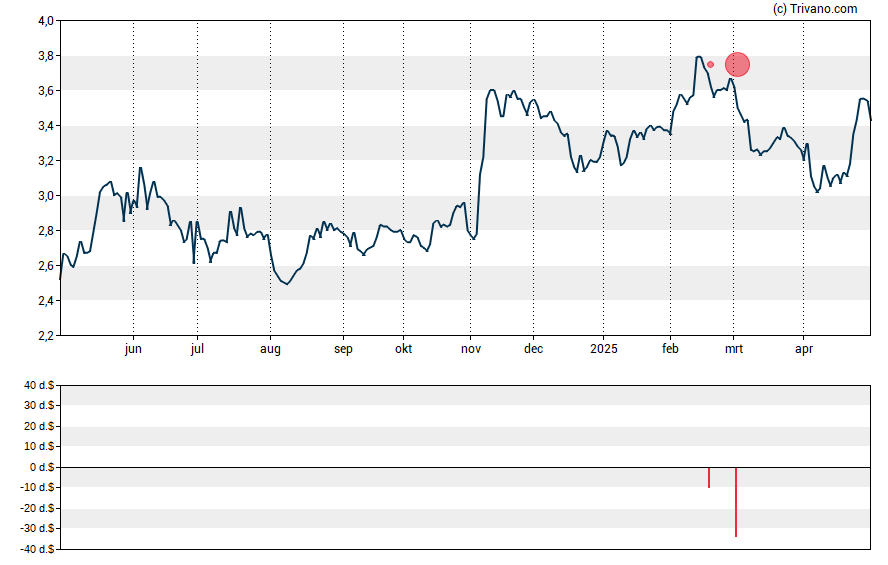Click the '3,4' price axis label
The height and width of the screenshot is (565, 888).
[x=46, y=126]
